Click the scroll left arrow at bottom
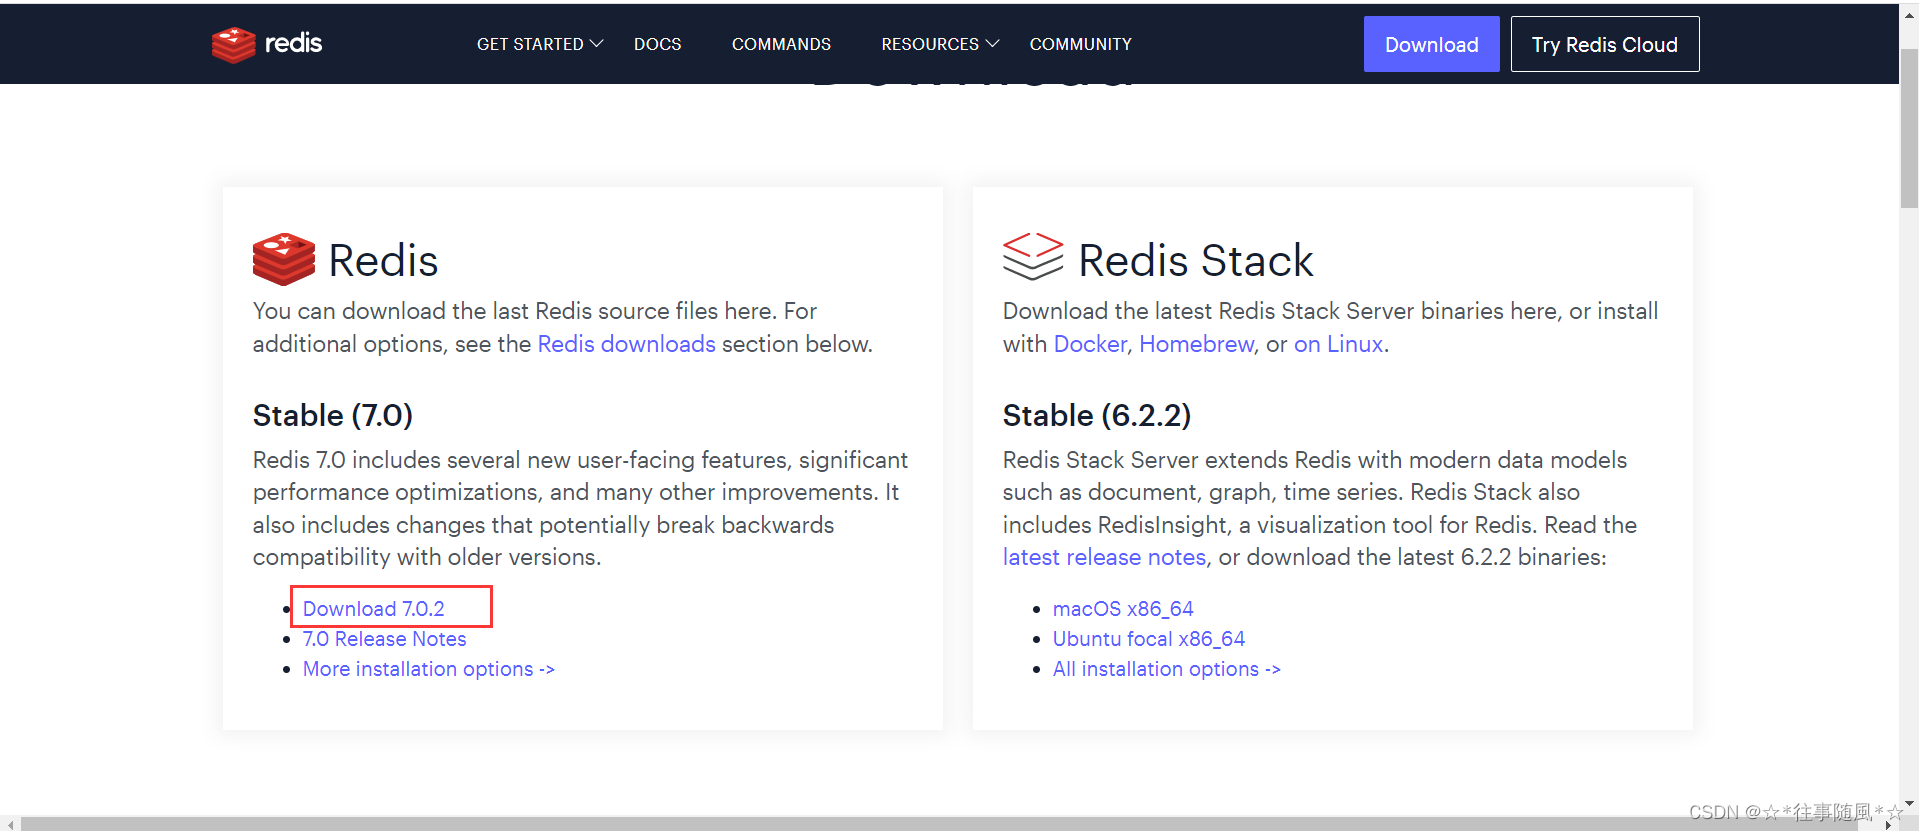 [x=10, y=824]
